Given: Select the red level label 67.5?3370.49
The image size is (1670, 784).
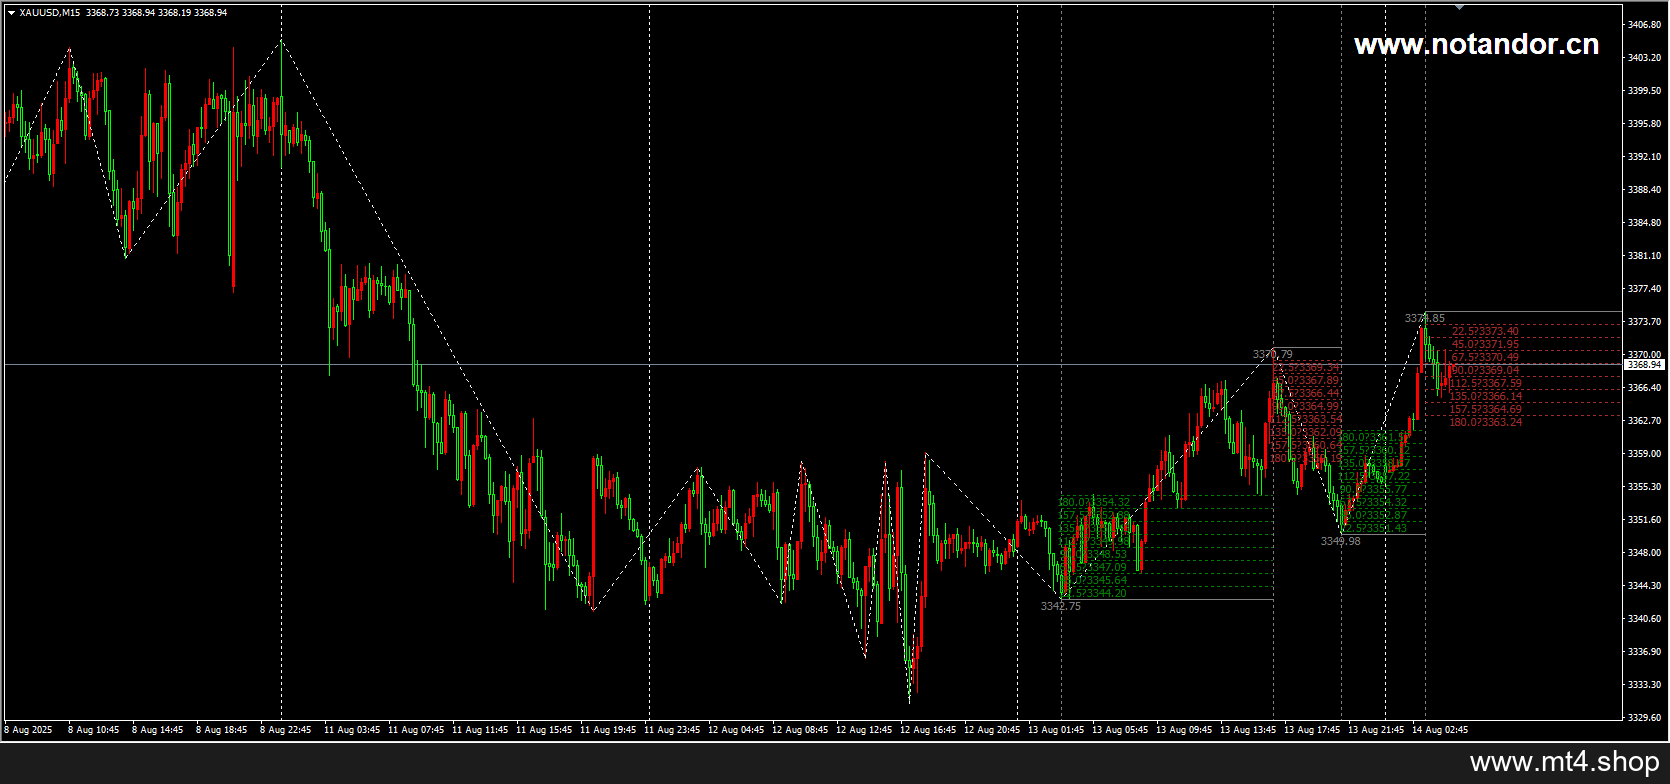Looking at the screenshot, I should (x=1484, y=357).
